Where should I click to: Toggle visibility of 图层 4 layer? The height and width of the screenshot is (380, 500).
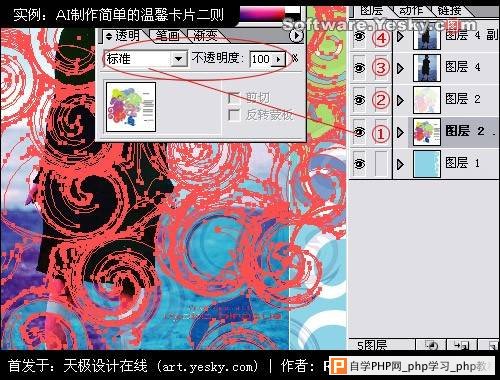pos(359,68)
